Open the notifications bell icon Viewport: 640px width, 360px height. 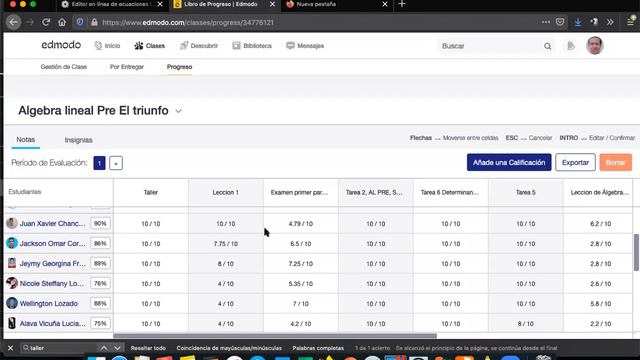[x=571, y=46]
